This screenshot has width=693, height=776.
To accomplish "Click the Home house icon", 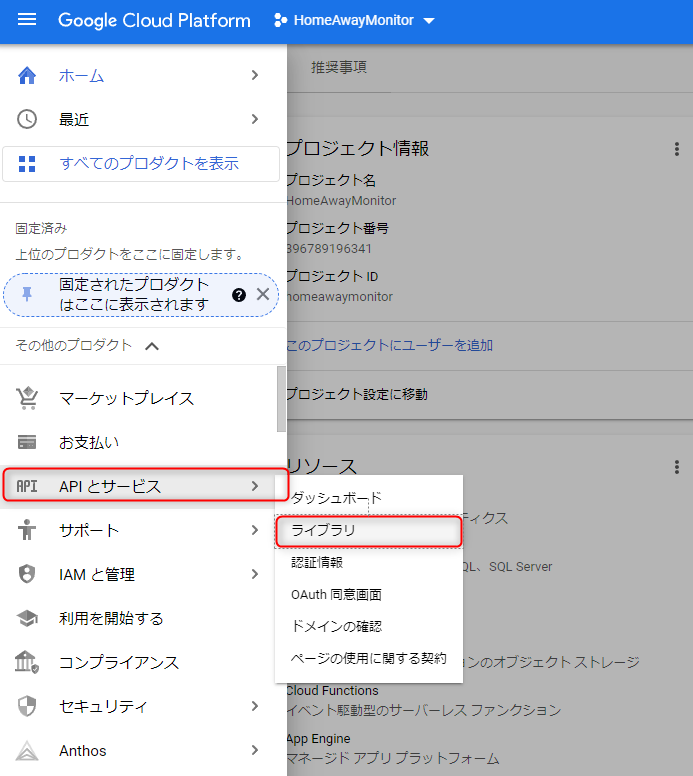I will tap(27, 75).
